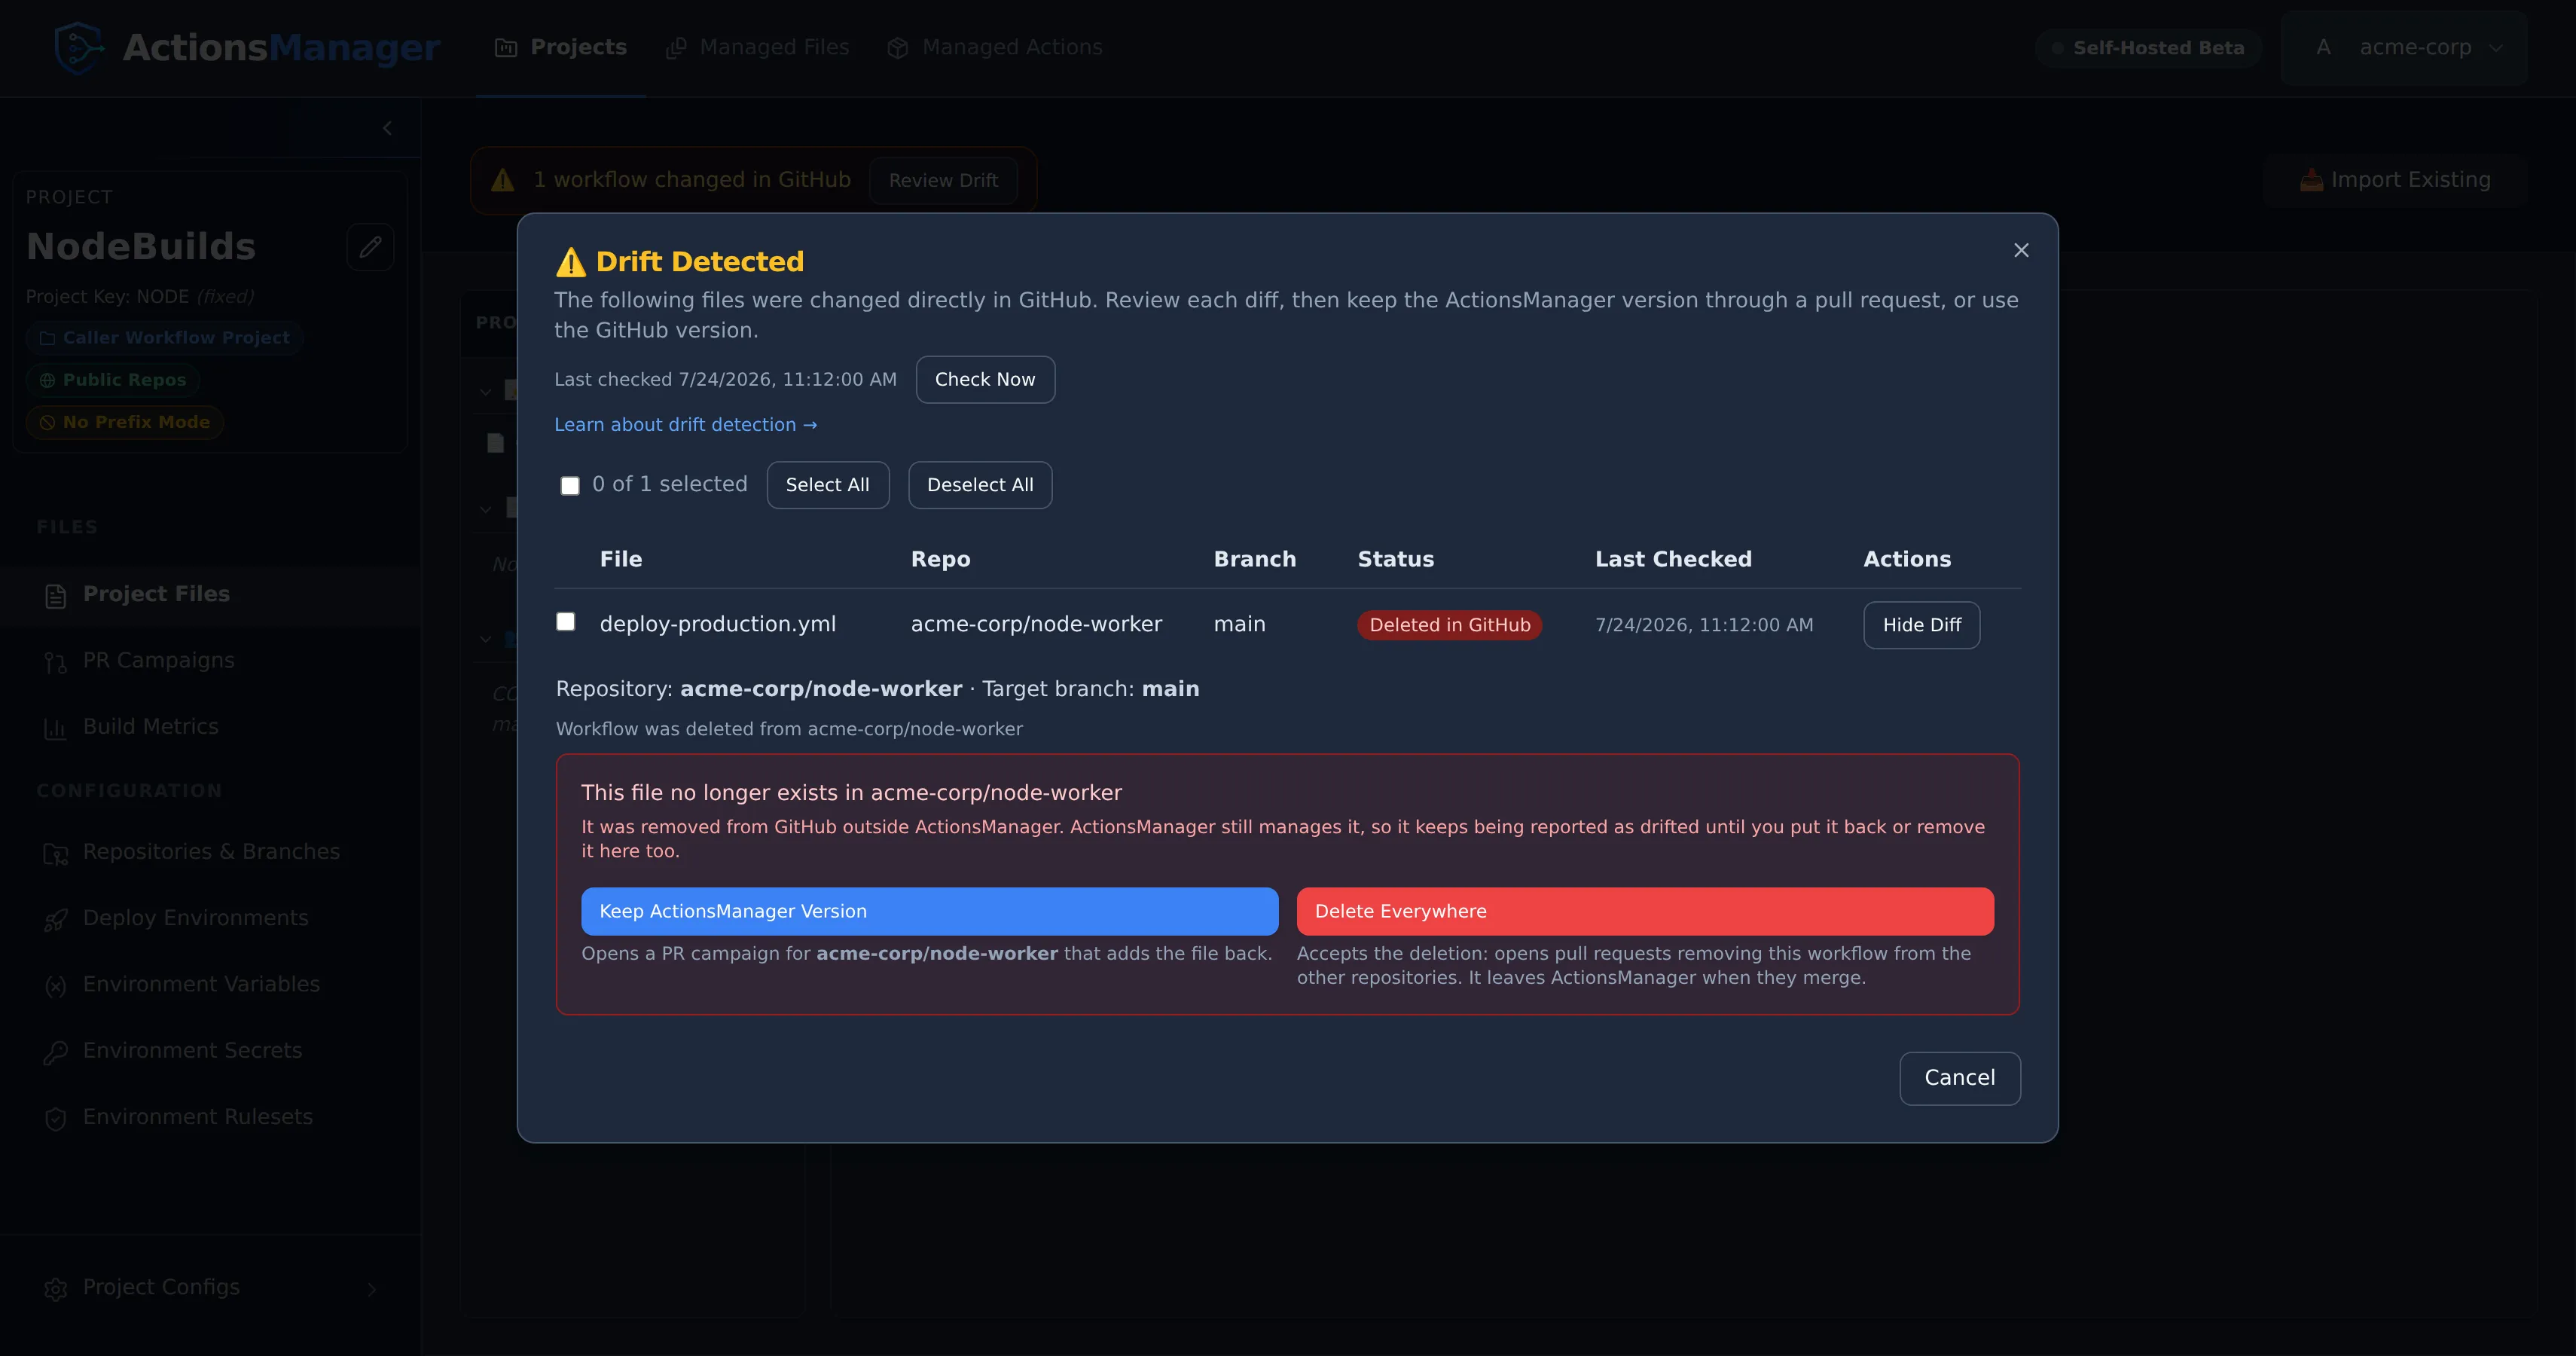The width and height of the screenshot is (2576, 1356).
Task: Expand Project Configs with its right chevron
Action: pyautogui.click(x=372, y=1289)
